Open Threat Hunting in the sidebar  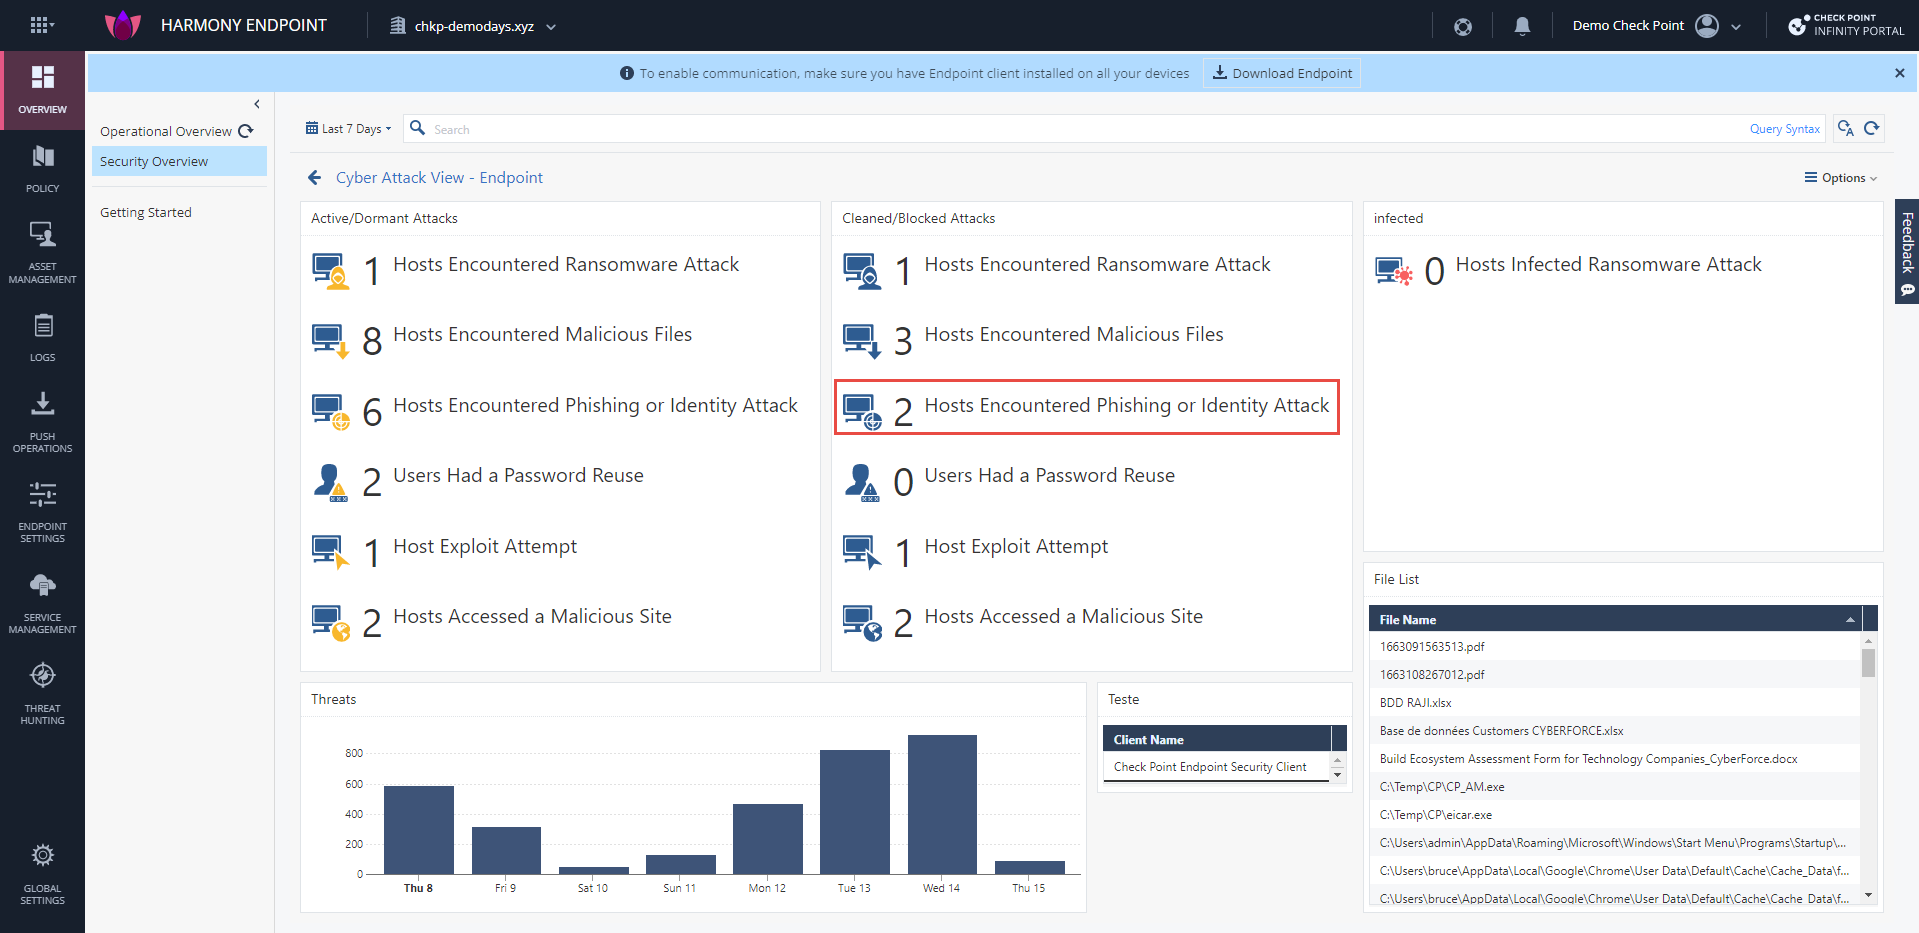pyautogui.click(x=42, y=693)
